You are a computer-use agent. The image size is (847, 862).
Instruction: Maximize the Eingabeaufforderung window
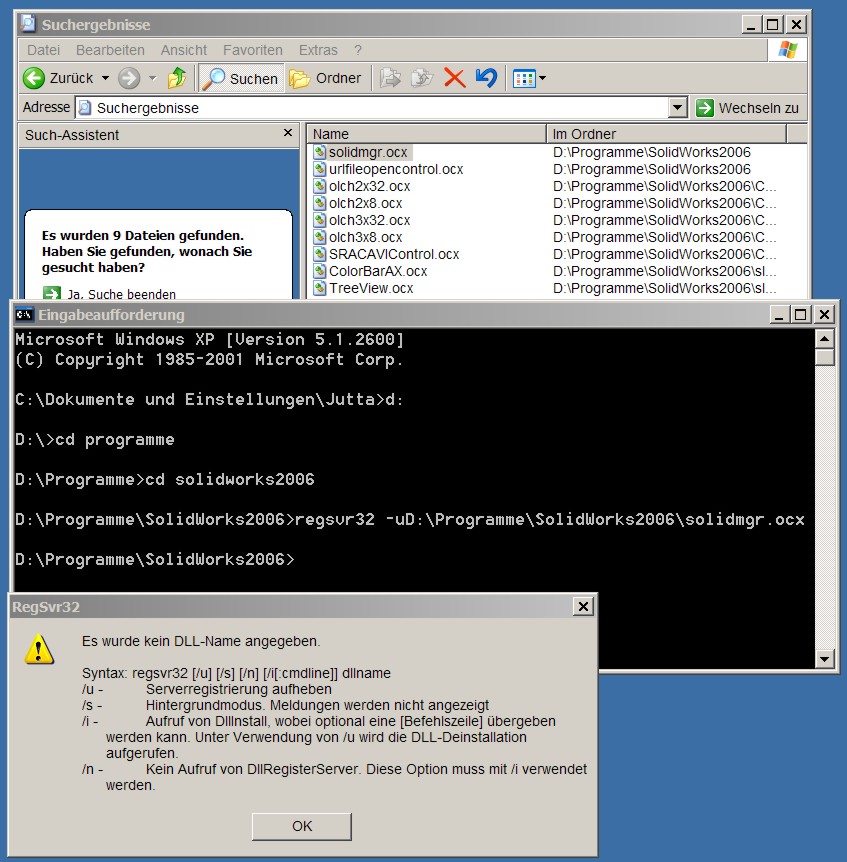point(800,314)
